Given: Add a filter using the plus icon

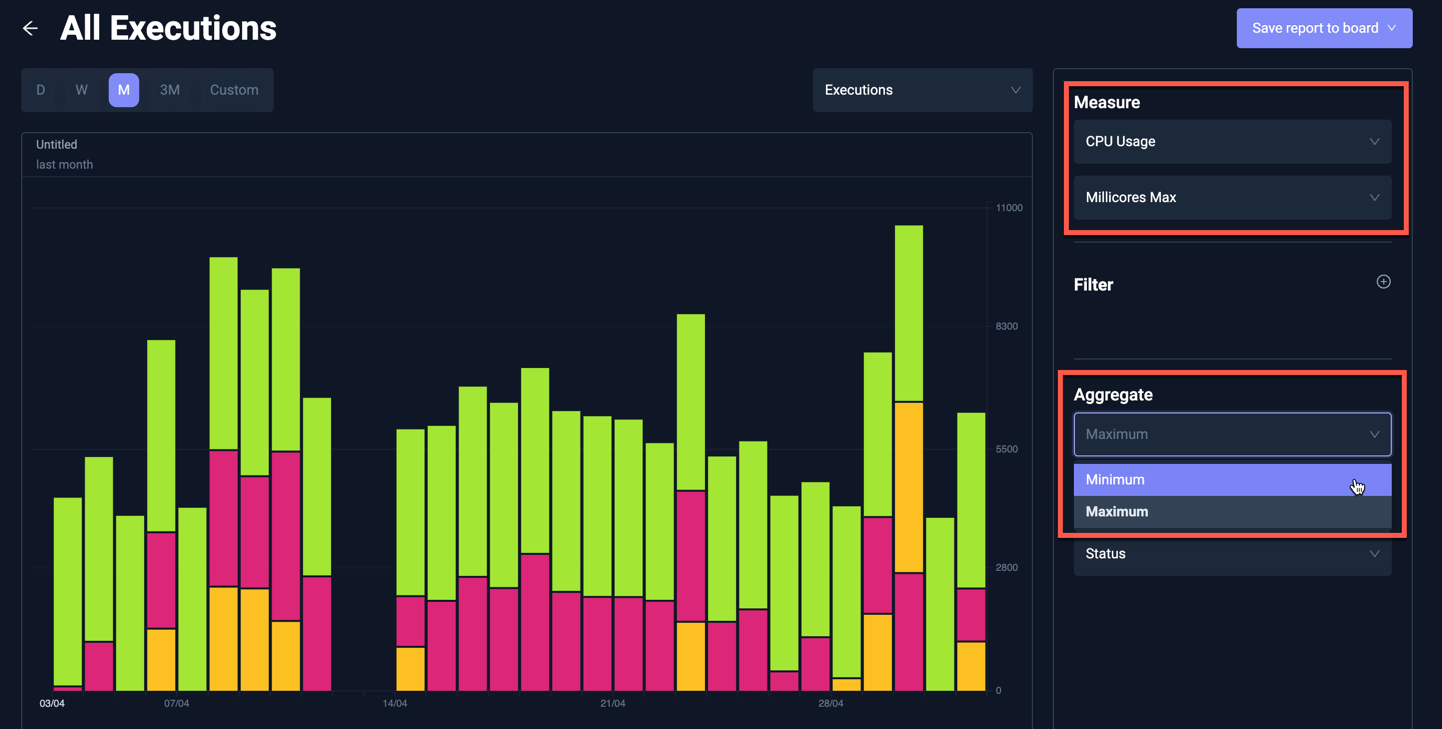Looking at the screenshot, I should tap(1384, 281).
